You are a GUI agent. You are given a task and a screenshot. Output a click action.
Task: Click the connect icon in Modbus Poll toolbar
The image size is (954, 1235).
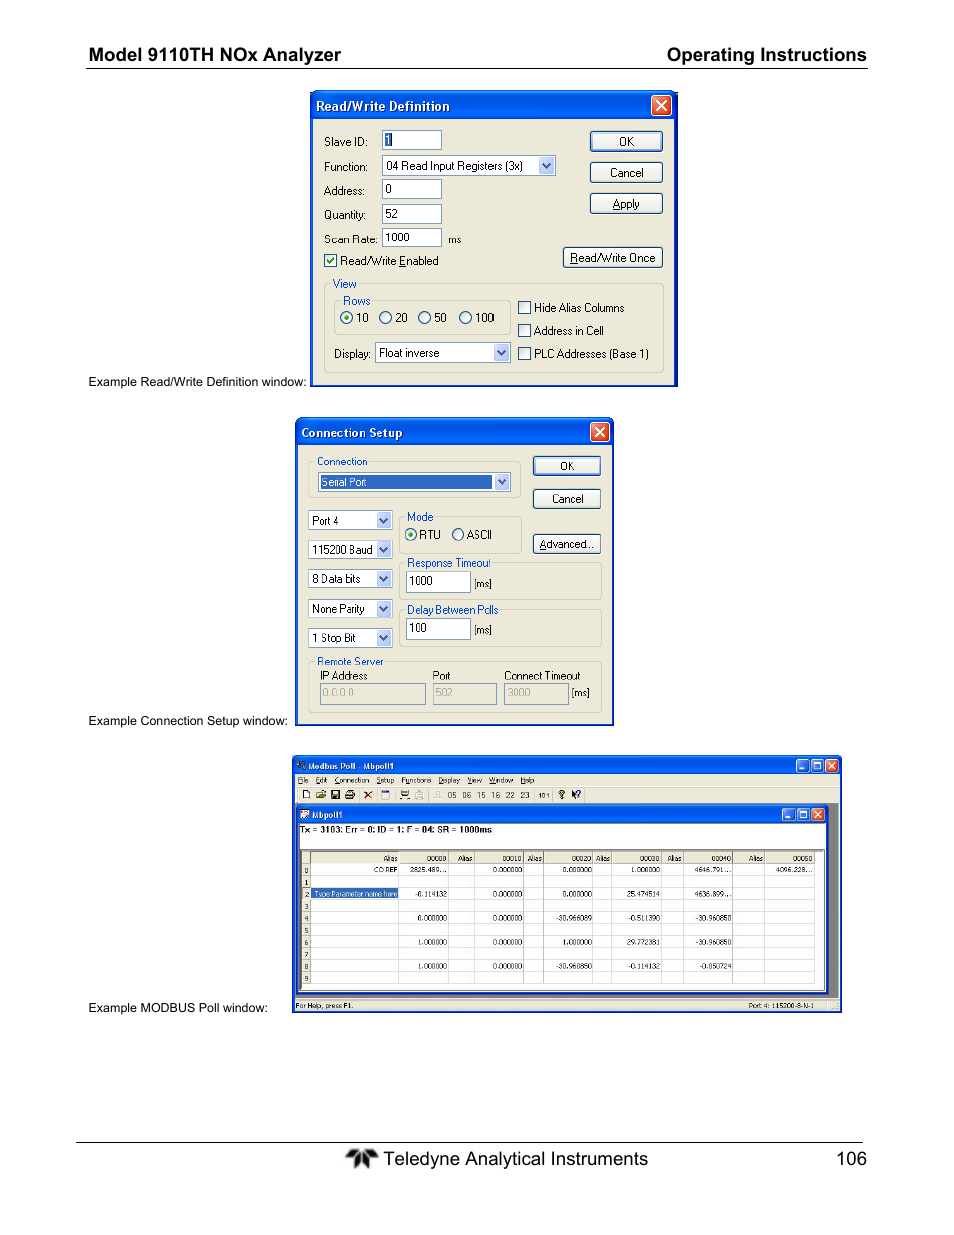tap(405, 795)
